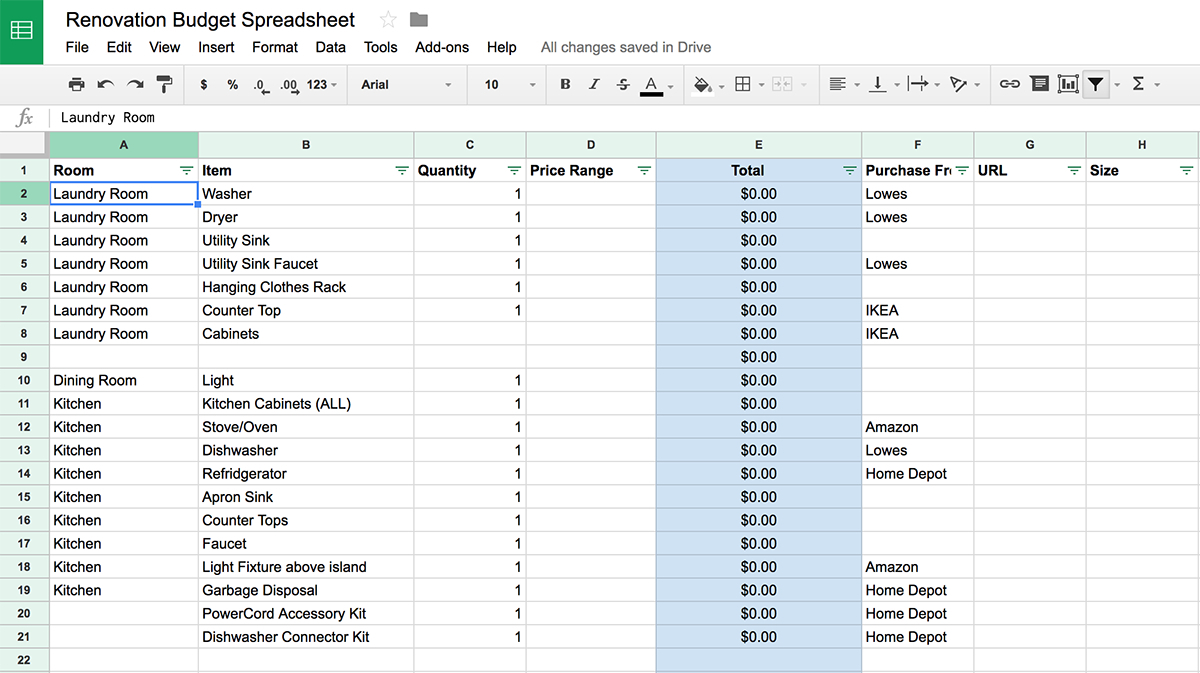Format selection as currency
This screenshot has height=673, width=1200.
pyautogui.click(x=204, y=84)
